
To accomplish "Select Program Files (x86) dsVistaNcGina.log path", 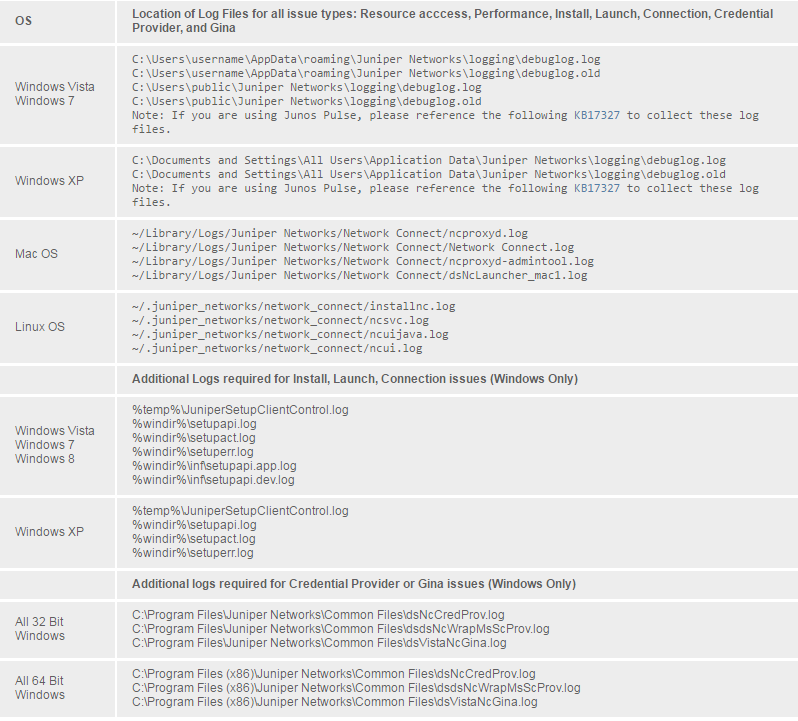I will point(335,702).
